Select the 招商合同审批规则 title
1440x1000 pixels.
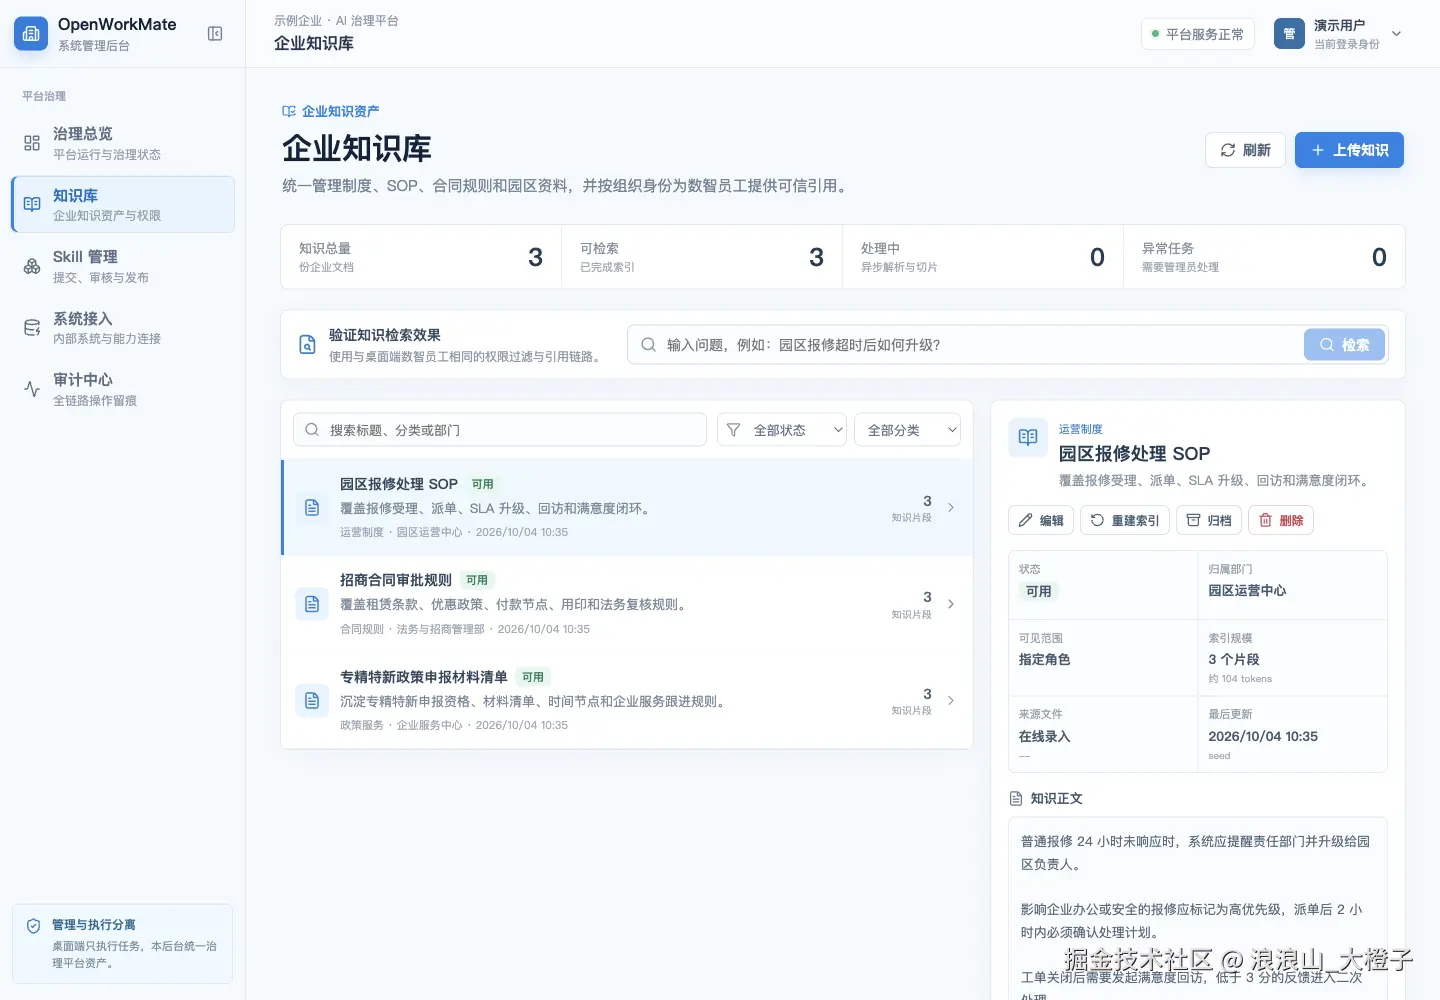point(396,580)
